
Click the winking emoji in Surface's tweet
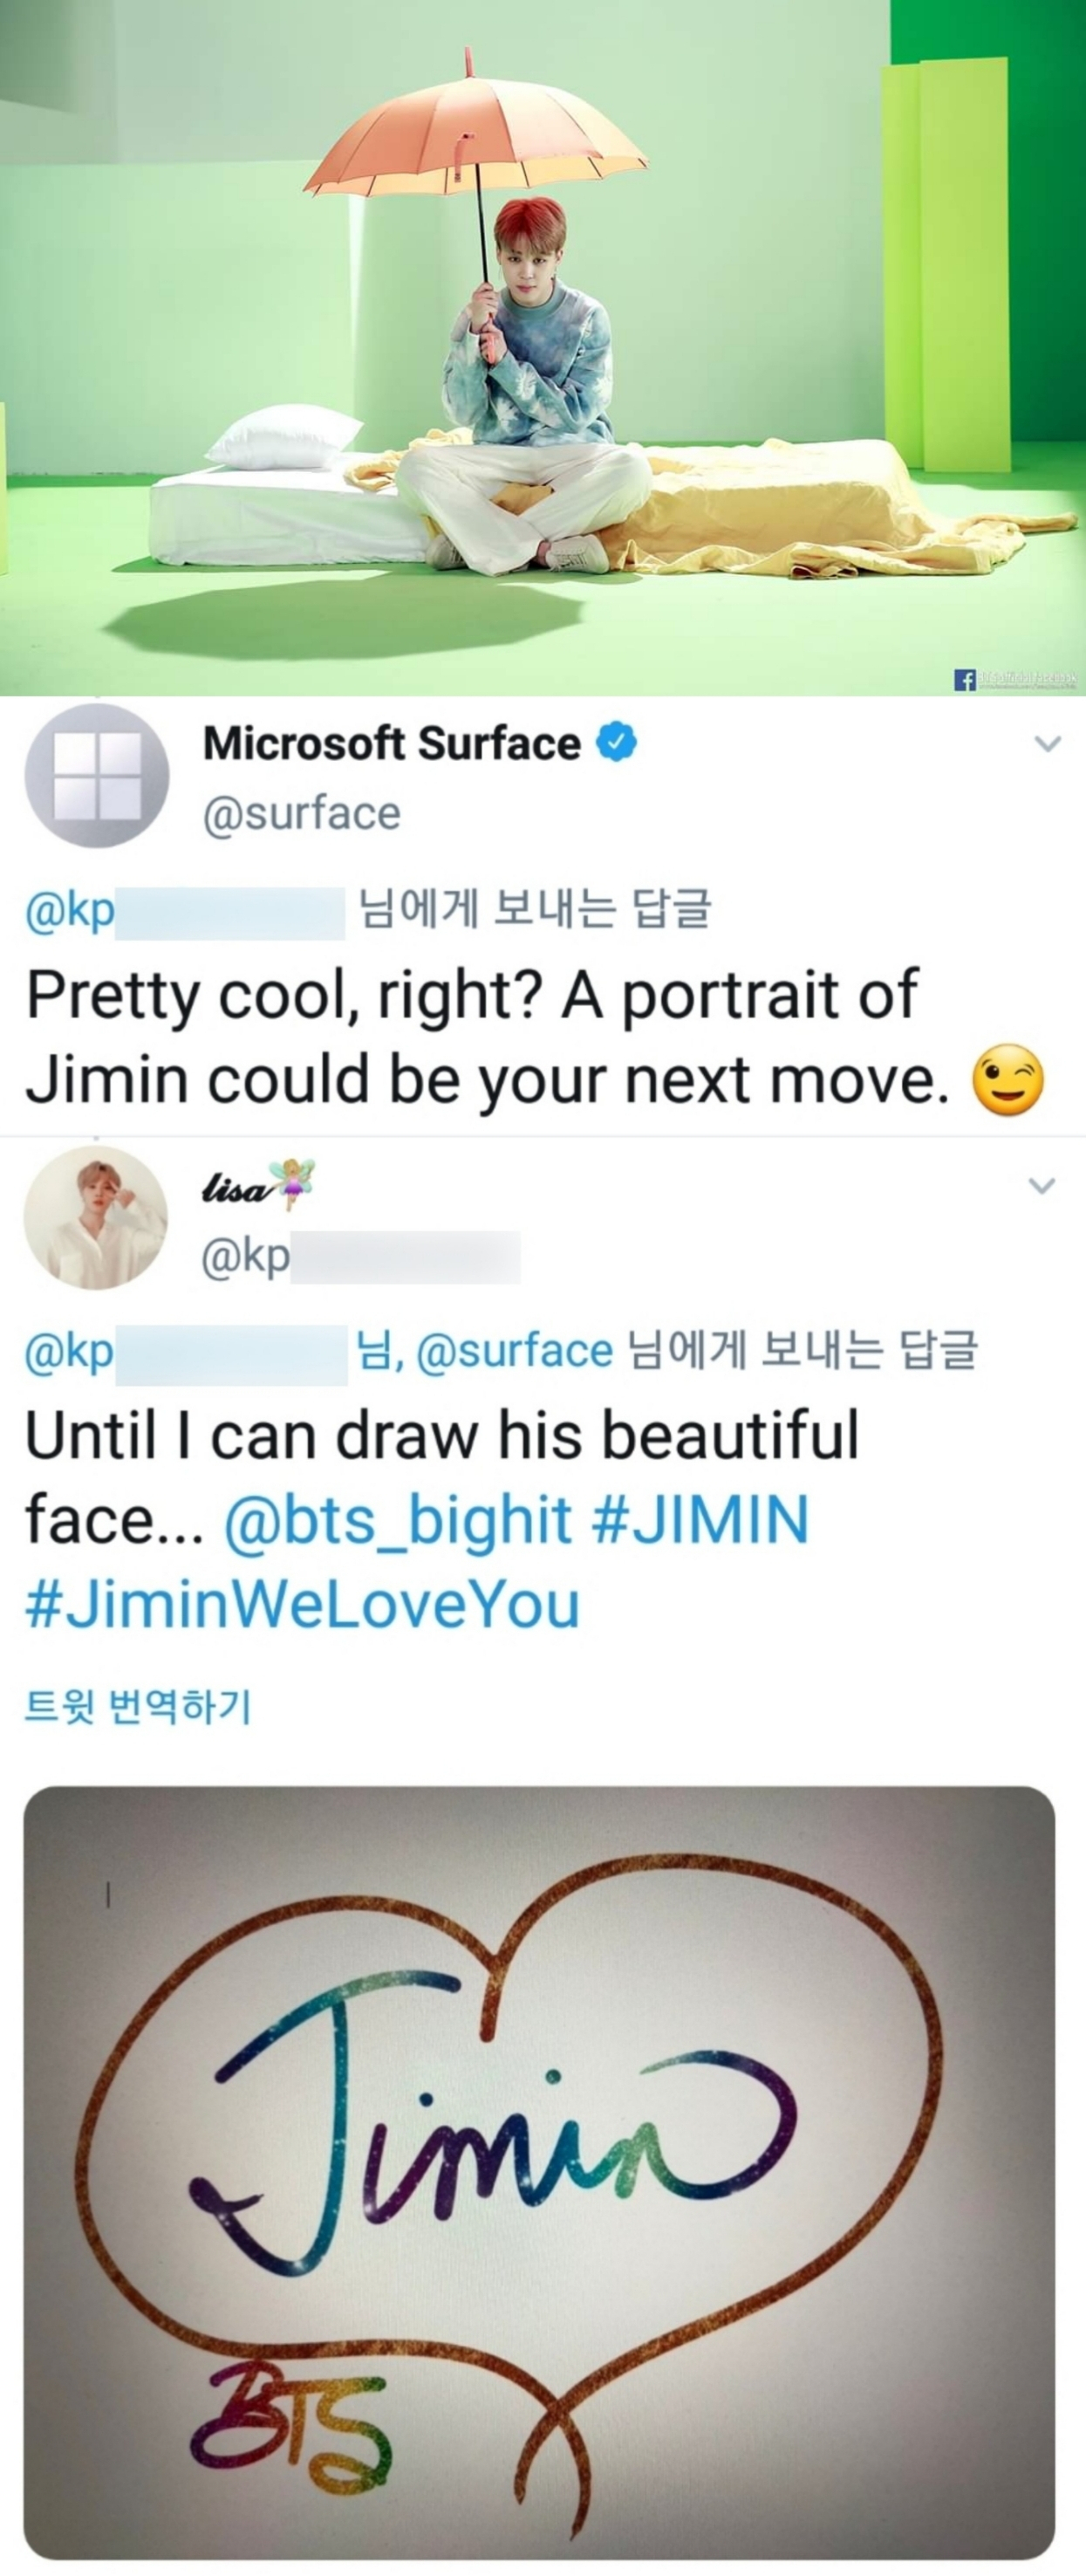[1008, 1080]
